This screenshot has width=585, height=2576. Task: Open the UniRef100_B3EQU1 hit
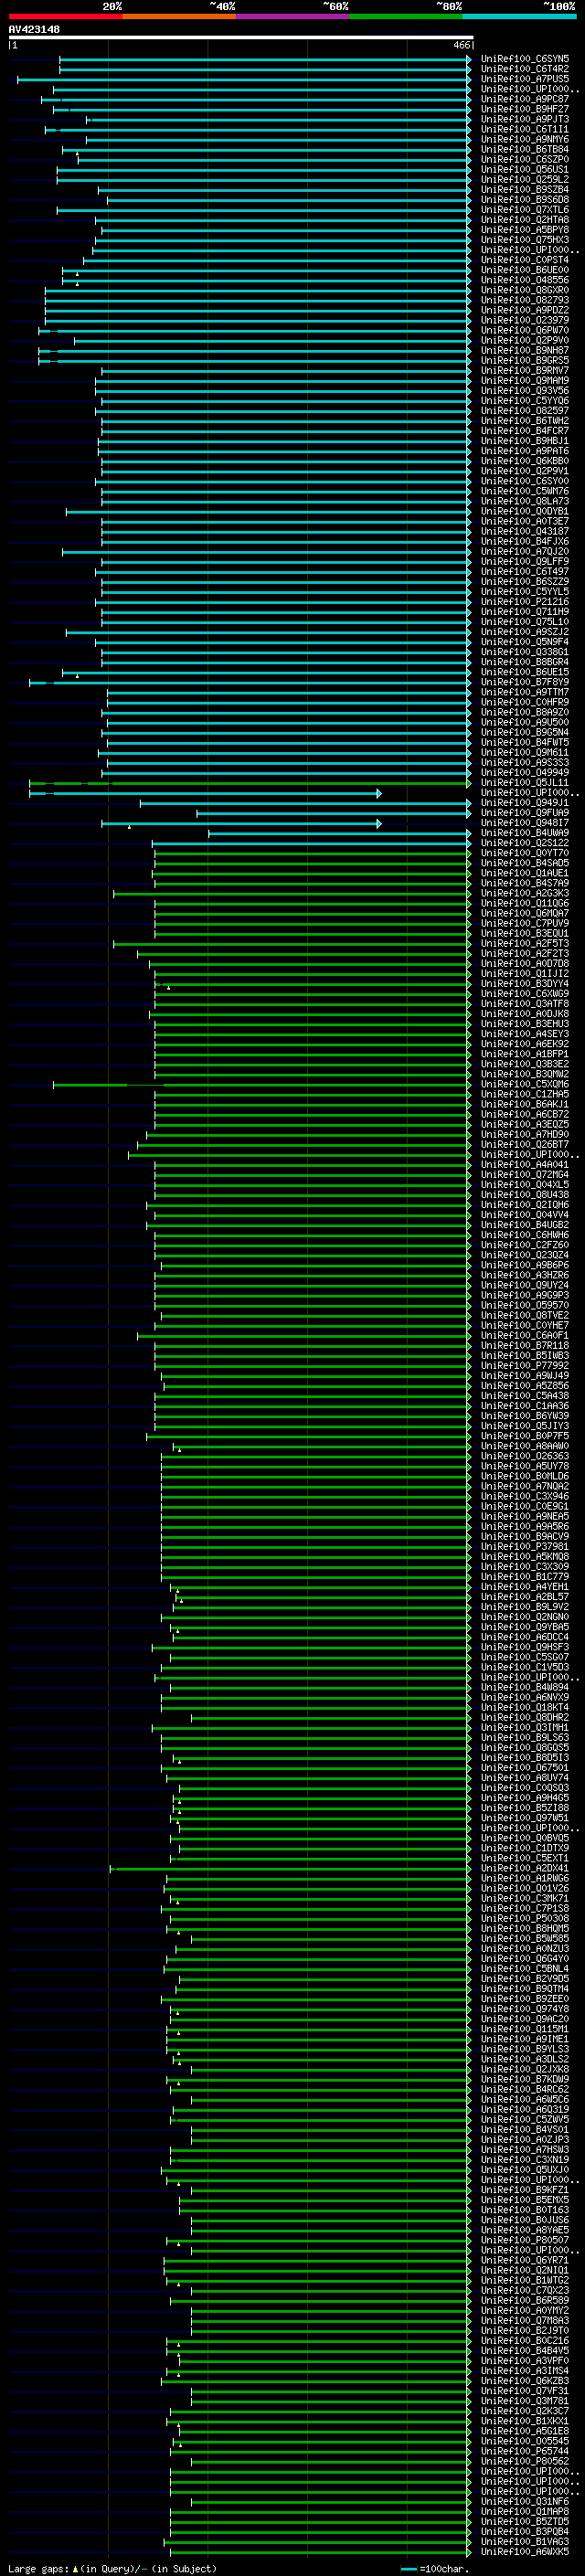pos(525,933)
